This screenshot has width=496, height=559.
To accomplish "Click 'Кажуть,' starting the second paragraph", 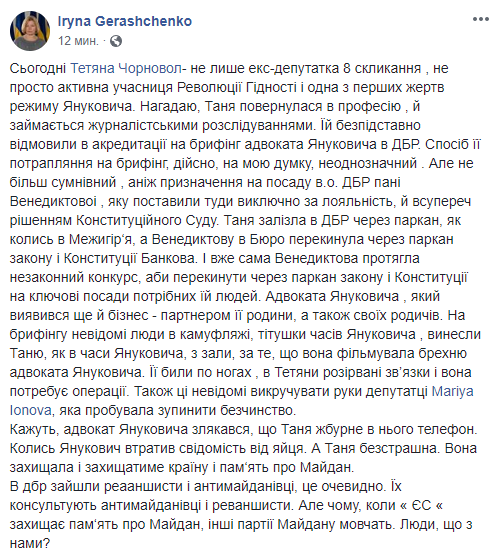I will pyautogui.click(x=33, y=430).
